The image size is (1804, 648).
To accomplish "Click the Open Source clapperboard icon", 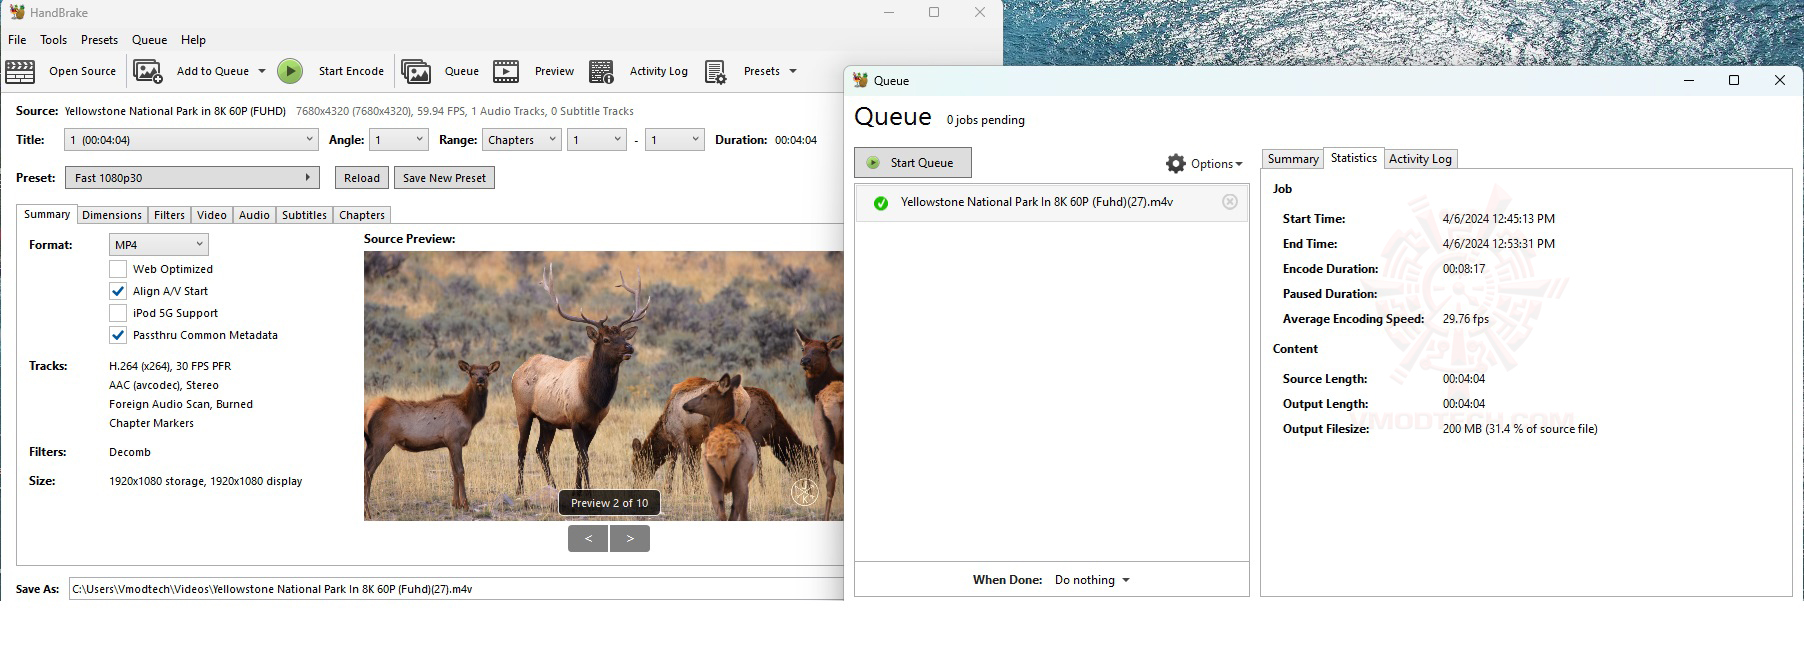I will pyautogui.click(x=20, y=71).
